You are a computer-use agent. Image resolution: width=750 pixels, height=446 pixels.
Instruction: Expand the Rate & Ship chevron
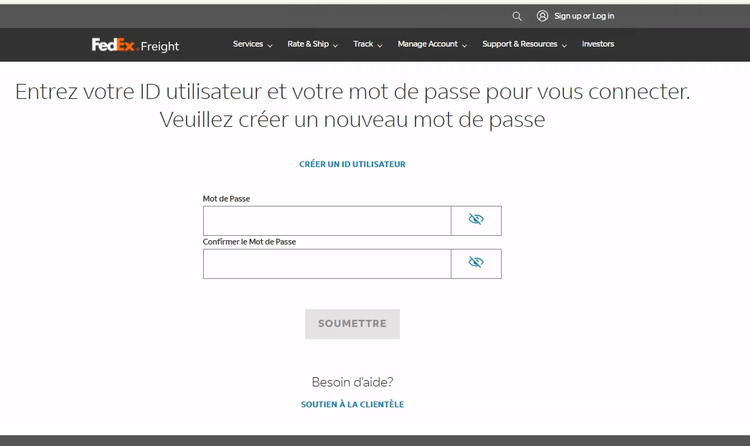point(335,45)
